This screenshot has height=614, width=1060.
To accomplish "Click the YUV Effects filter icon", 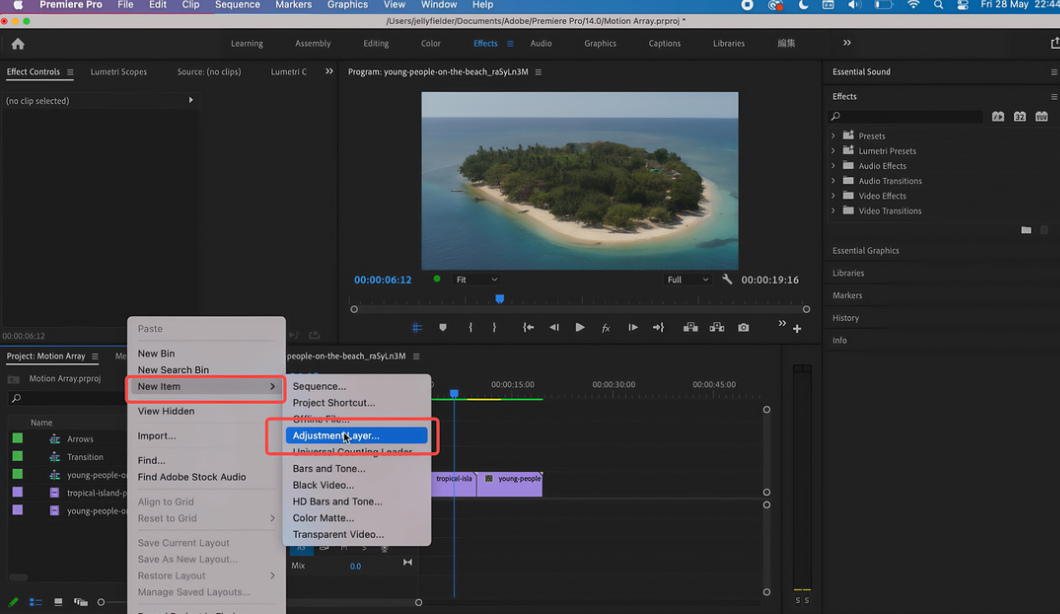I will pyautogui.click(x=1041, y=117).
